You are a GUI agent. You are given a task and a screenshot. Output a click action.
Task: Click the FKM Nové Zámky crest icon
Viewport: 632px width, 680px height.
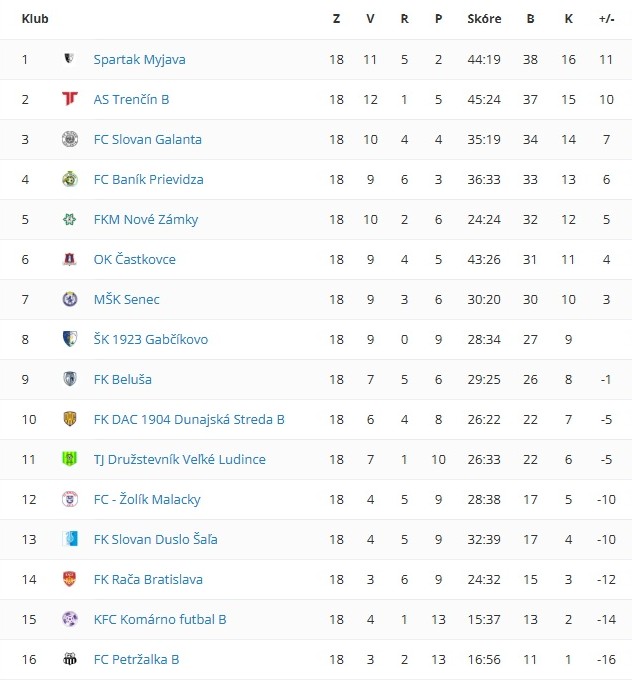[x=69, y=219]
